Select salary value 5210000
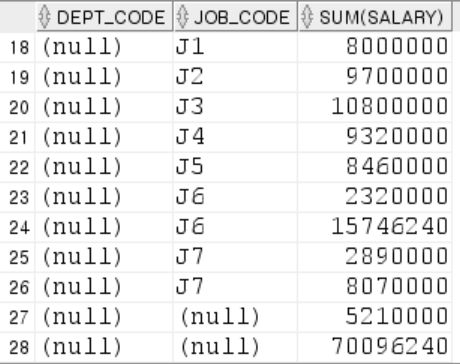This screenshot has width=460, height=364. point(375,317)
